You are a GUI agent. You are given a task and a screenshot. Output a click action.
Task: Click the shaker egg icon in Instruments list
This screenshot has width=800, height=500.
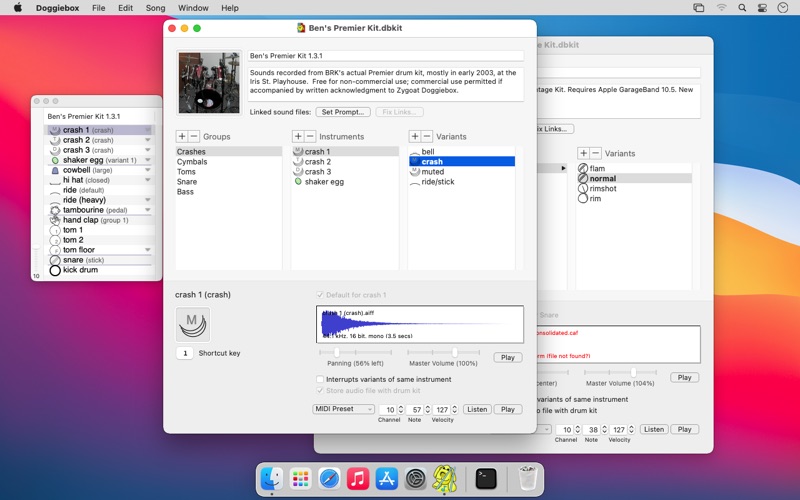pos(298,182)
